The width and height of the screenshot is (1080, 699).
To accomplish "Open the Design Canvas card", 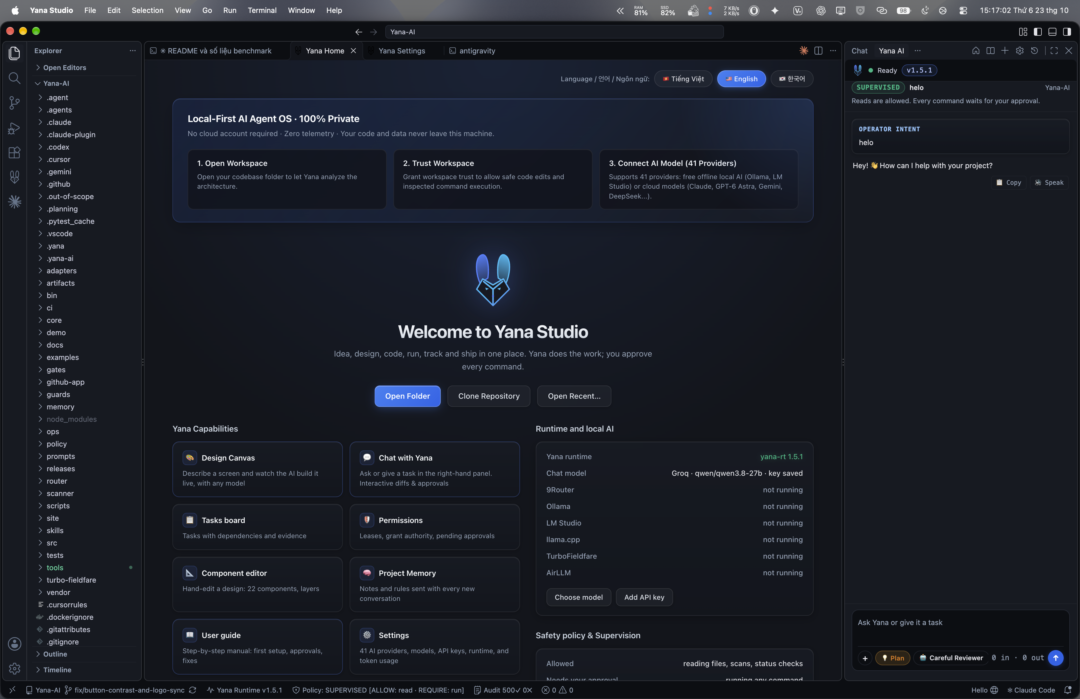I will pyautogui.click(x=257, y=469).
